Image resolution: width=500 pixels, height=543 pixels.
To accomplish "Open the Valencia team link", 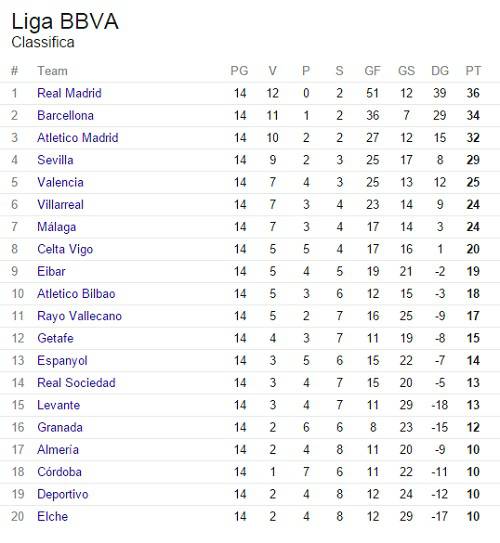I will tap(60, 183).
